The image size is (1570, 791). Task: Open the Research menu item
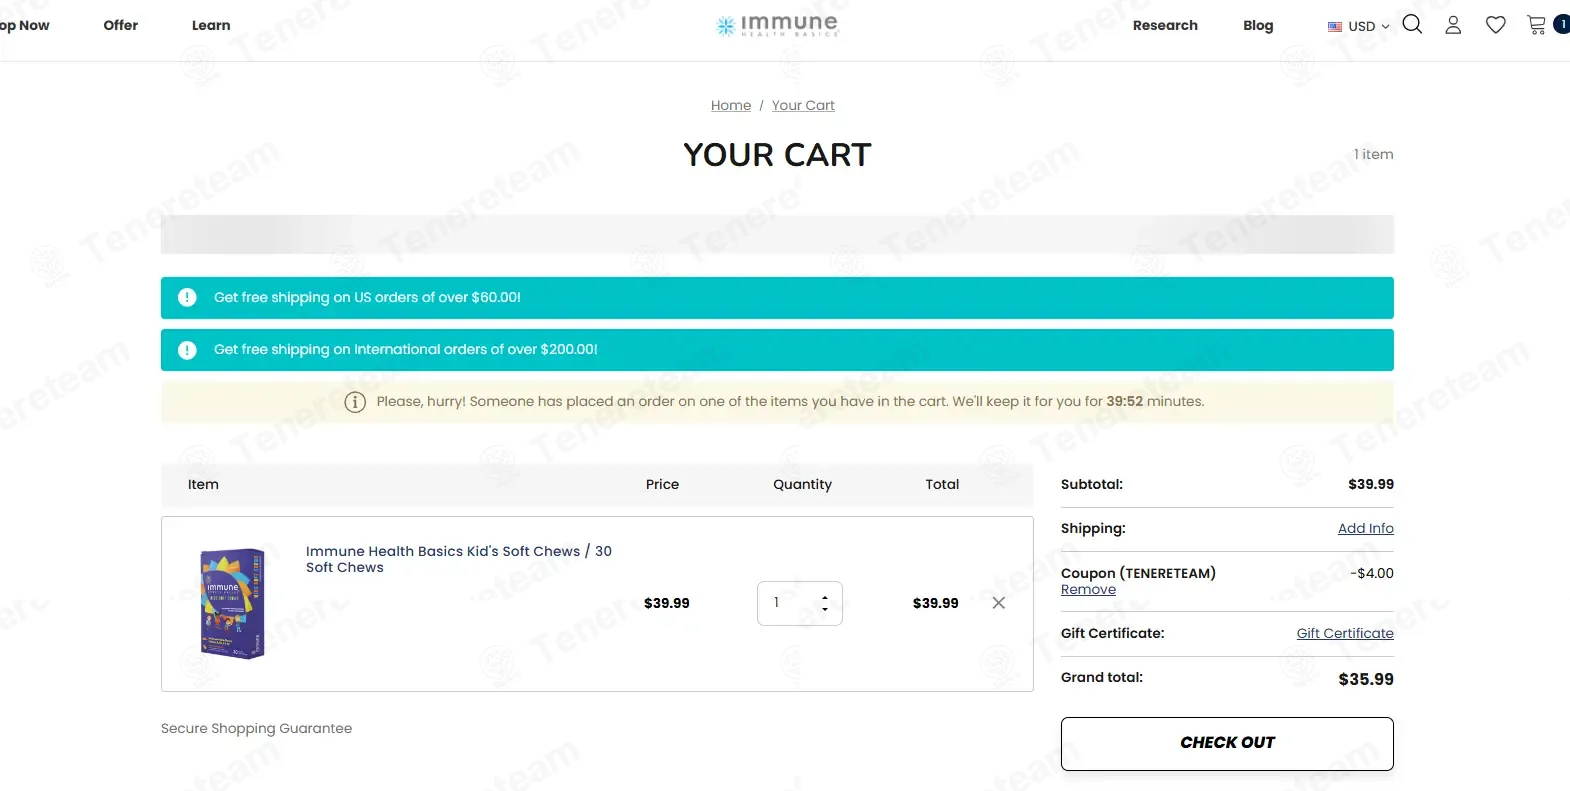coord(1165,25)
